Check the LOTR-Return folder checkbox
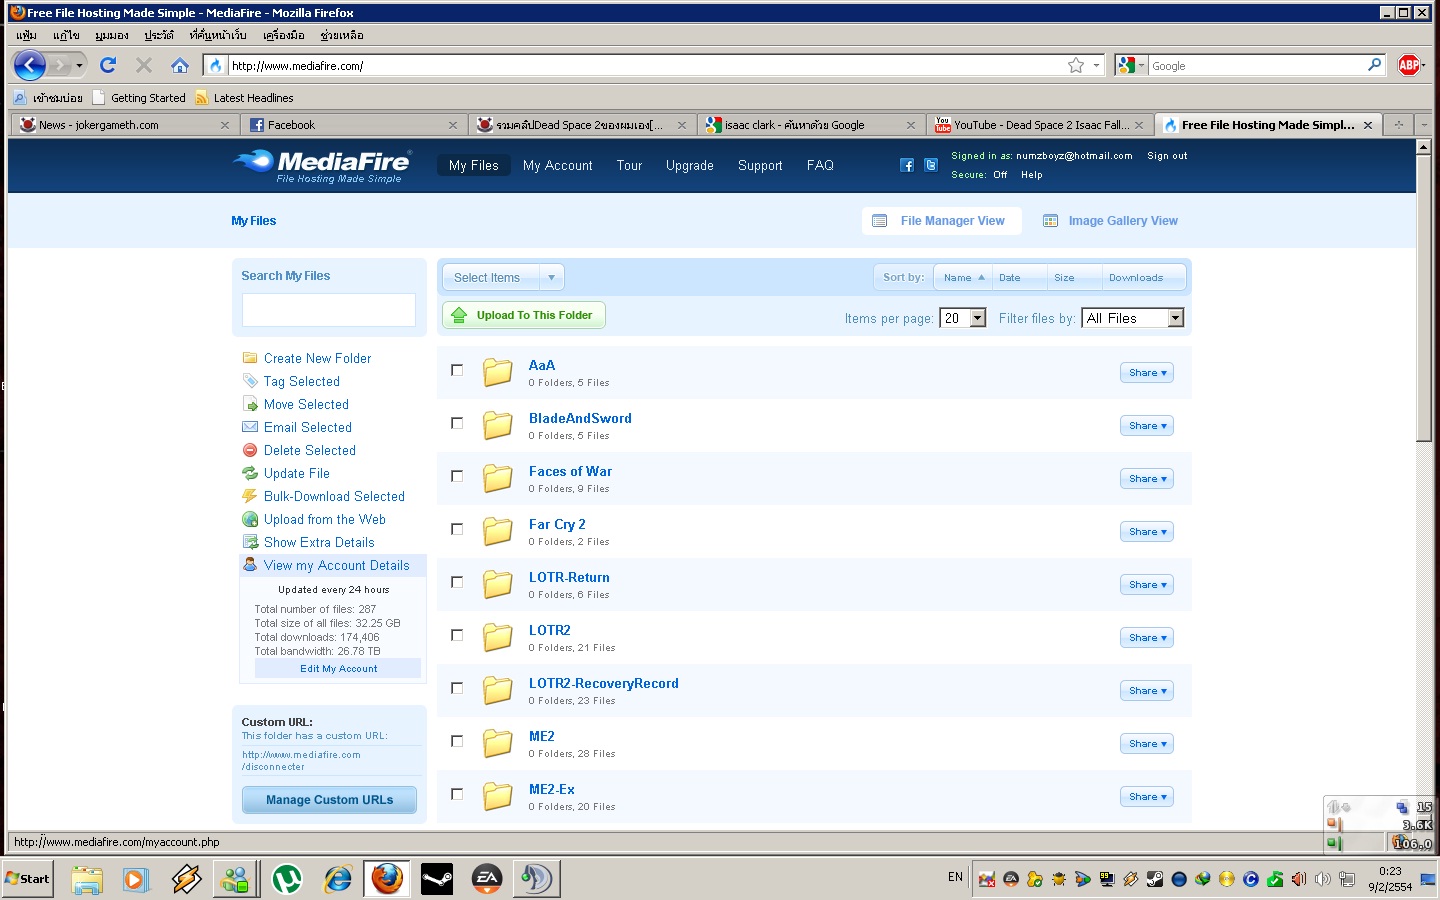 point(457,582)
